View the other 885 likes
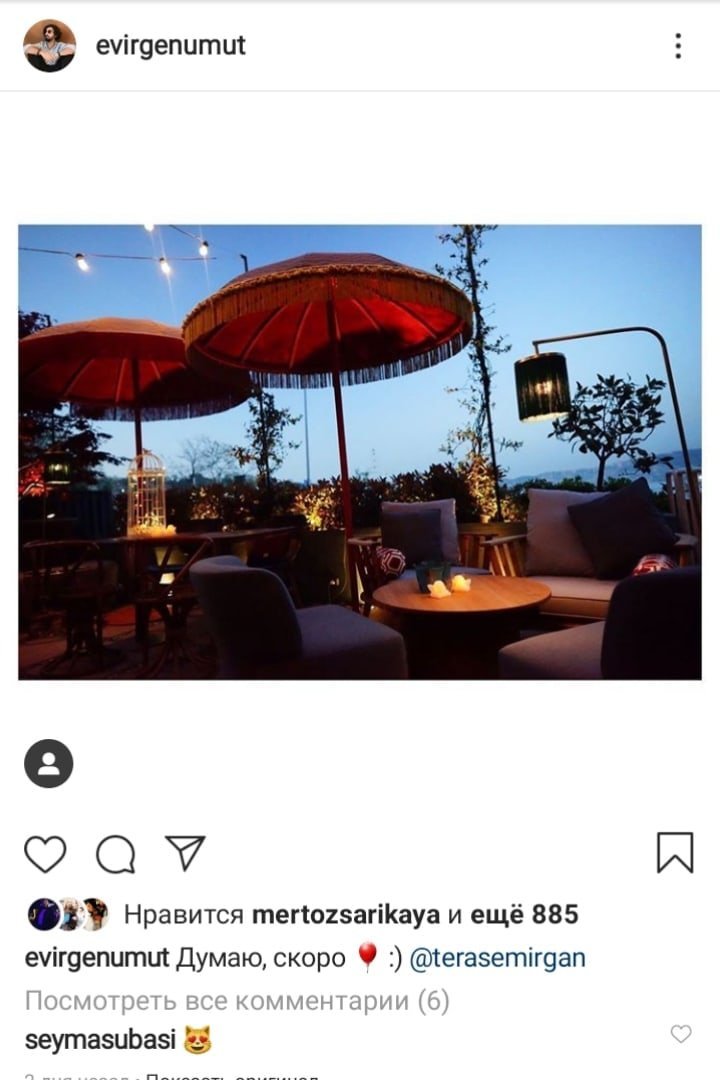Screen dimensions: 720x1080 coord(524,915)
